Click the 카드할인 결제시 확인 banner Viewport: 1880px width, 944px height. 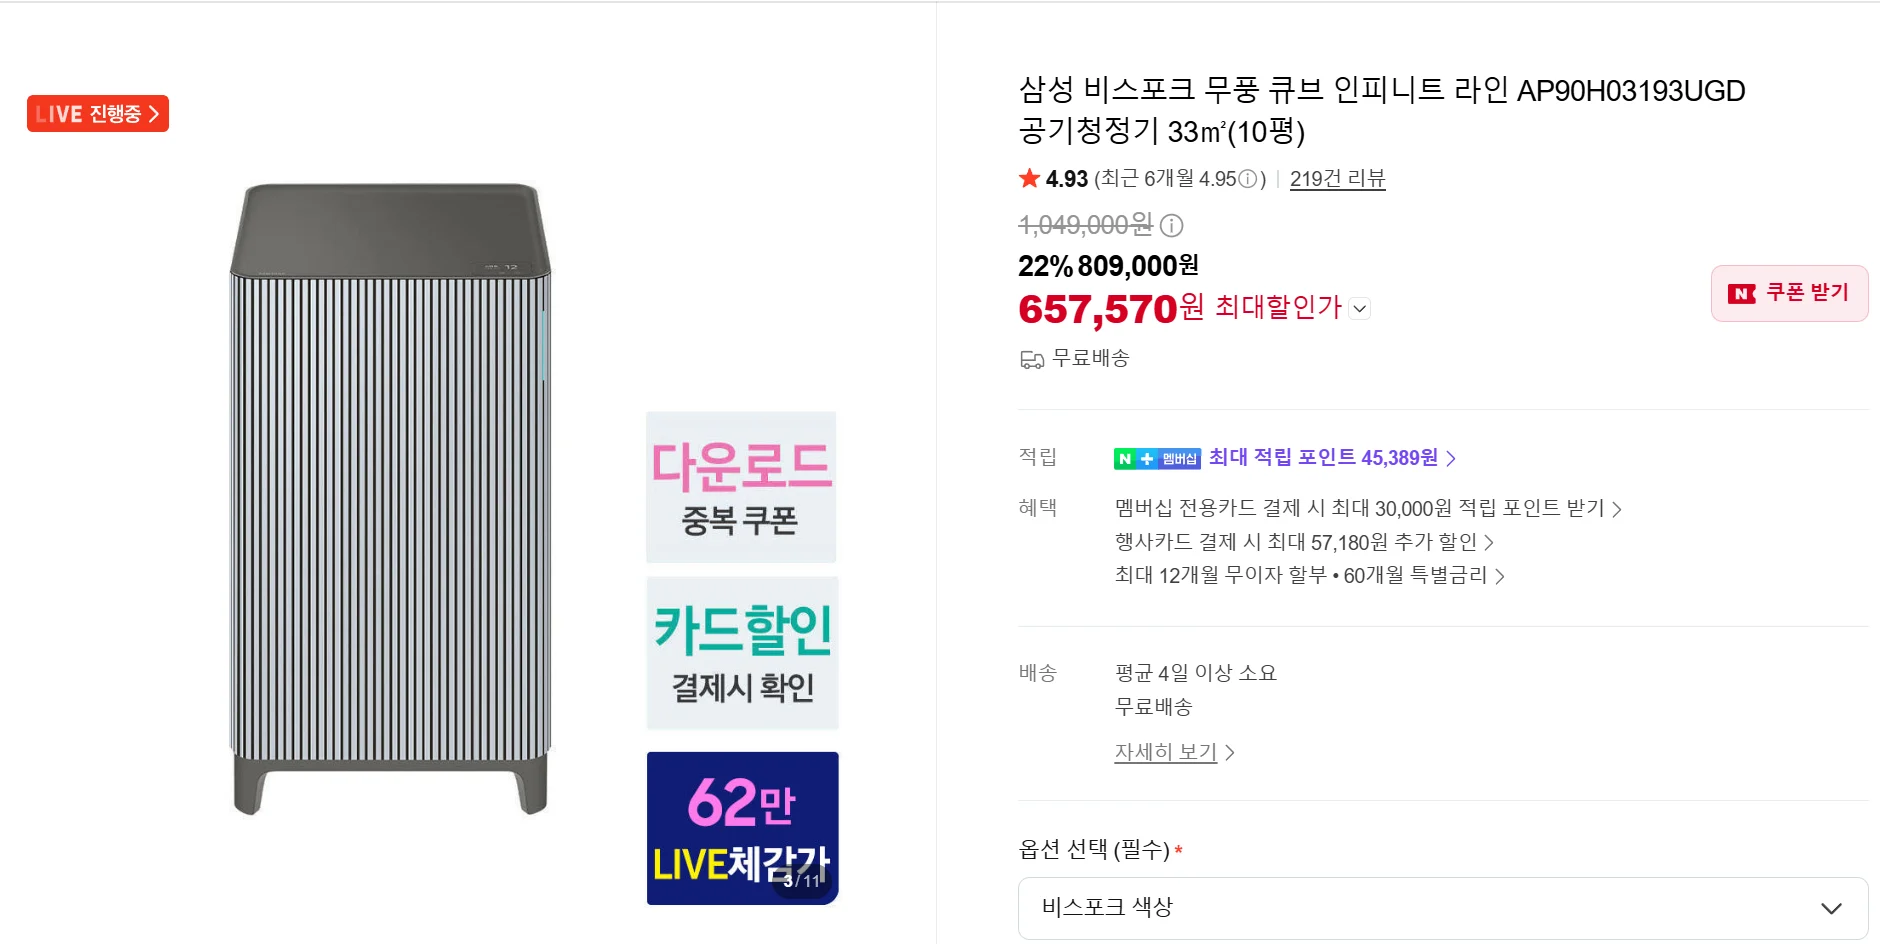[x=742, y=653]
